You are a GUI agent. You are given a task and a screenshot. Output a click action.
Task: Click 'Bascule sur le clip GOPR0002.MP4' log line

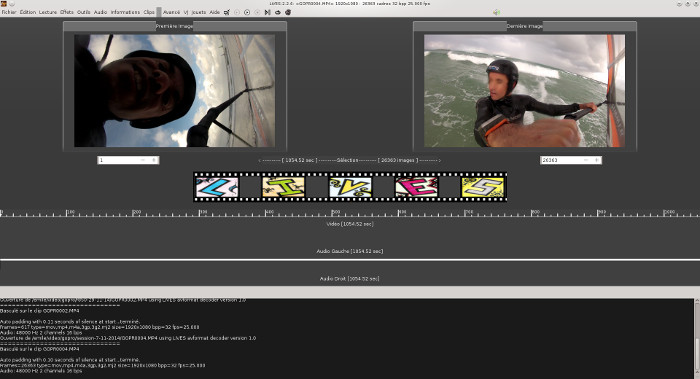point(39,311)
